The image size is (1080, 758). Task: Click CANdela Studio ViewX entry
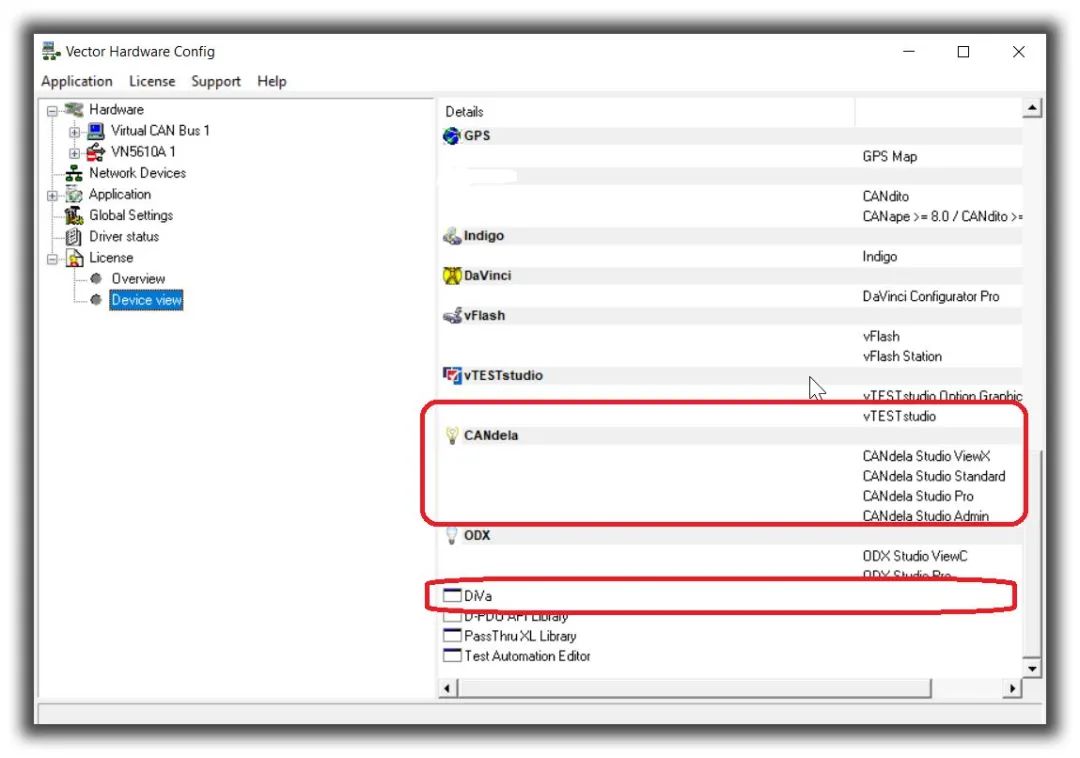pyautogui.click(x=926, y=456)
